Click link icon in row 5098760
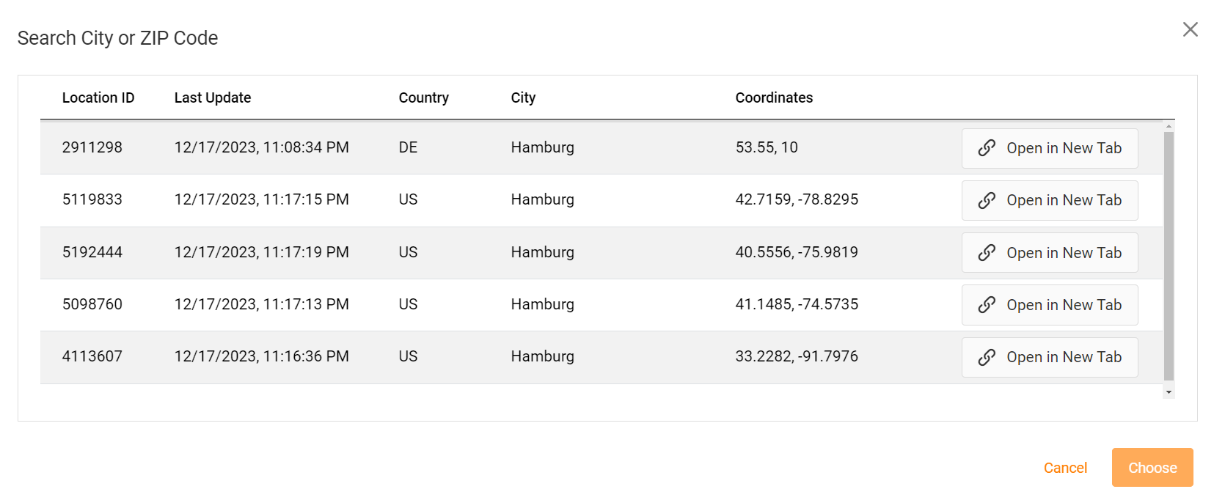The width and height of the screenshot is (1214, 500). point(986,305)
